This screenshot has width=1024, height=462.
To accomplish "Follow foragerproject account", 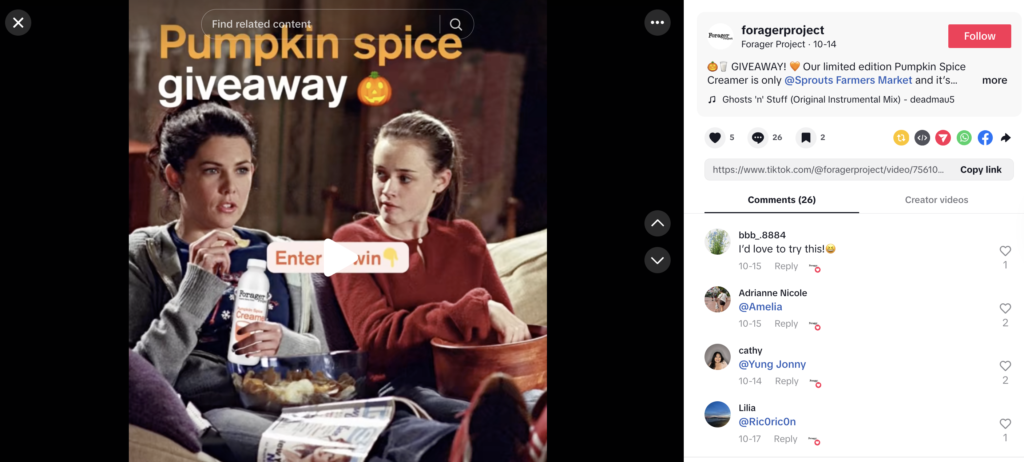I will [x=979, y=36].
